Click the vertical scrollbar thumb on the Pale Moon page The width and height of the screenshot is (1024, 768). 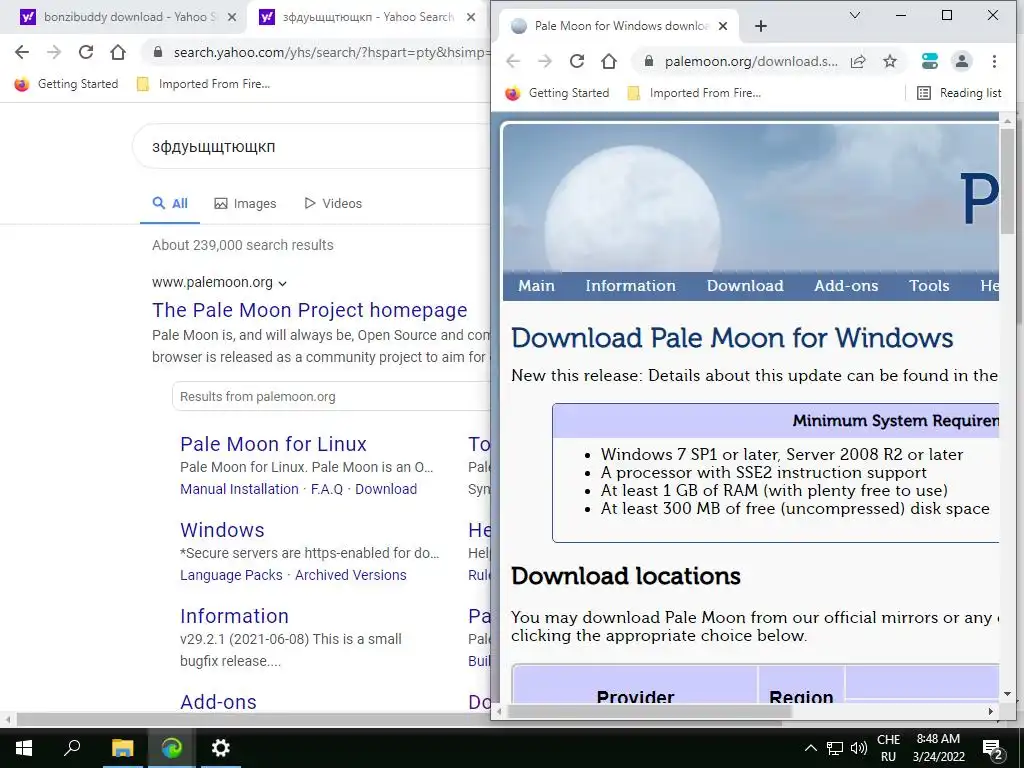[x=1007, y=182]
